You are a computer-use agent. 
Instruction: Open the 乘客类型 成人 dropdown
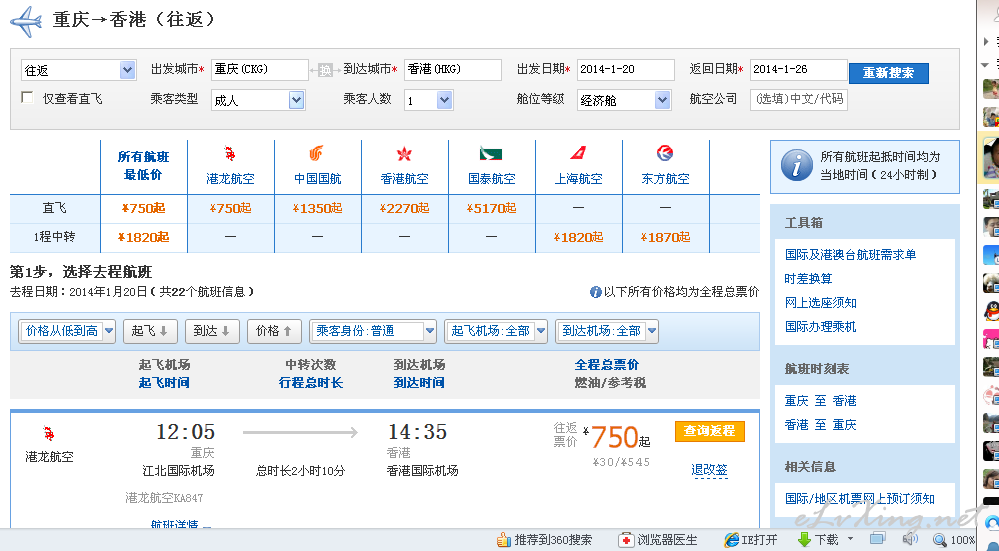click(258, 100)
